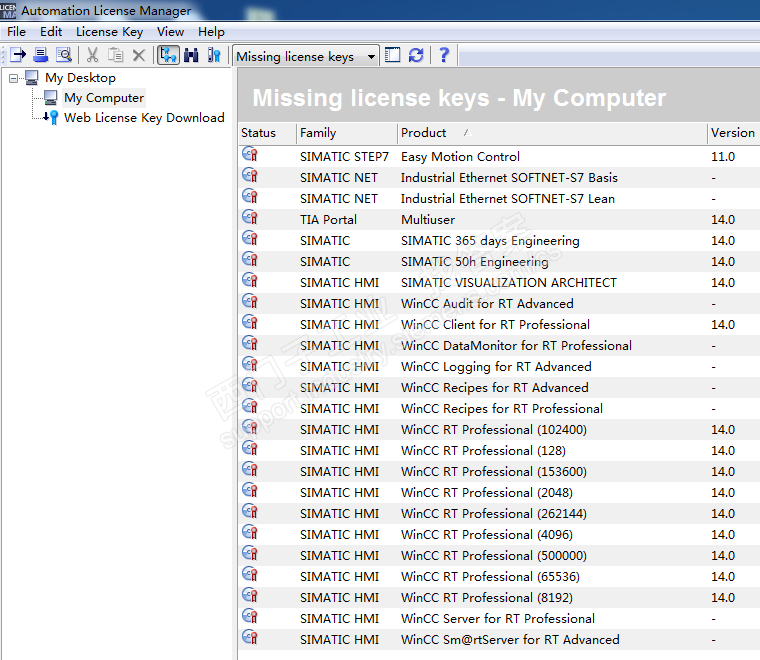This screenshot has width=760, height=660.
Task: Click the My Computer icon in the tree
Action: pyautogui.click(x=50, y=97)
